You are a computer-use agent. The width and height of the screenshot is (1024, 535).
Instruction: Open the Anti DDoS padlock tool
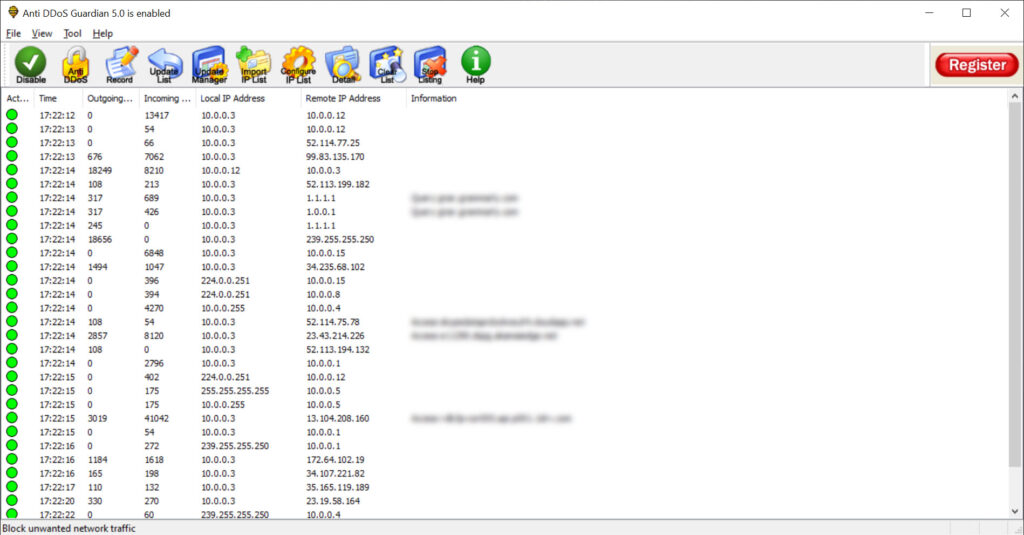(75, 65)
